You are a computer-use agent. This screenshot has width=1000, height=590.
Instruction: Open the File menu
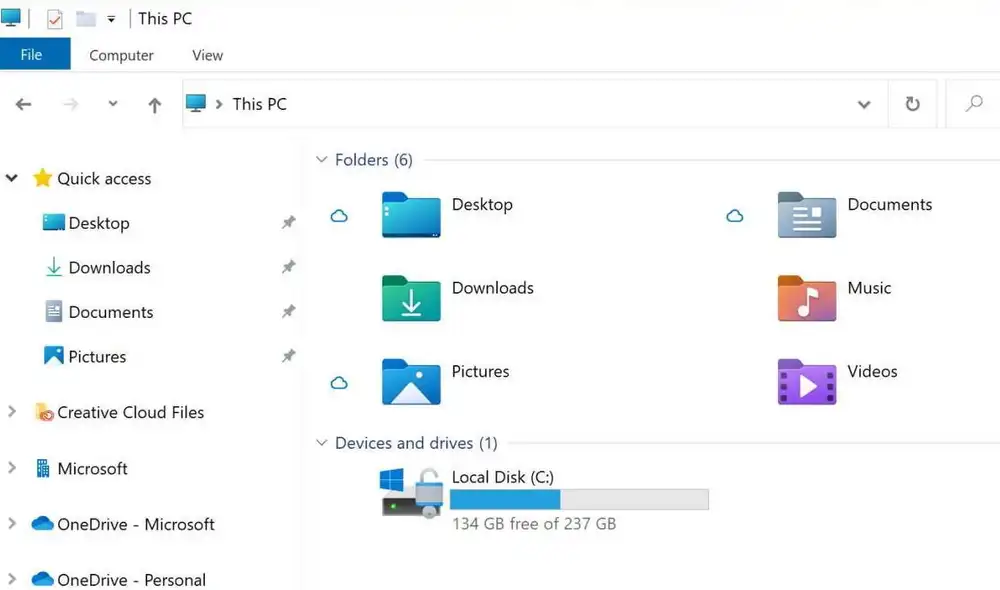[35, 55]
